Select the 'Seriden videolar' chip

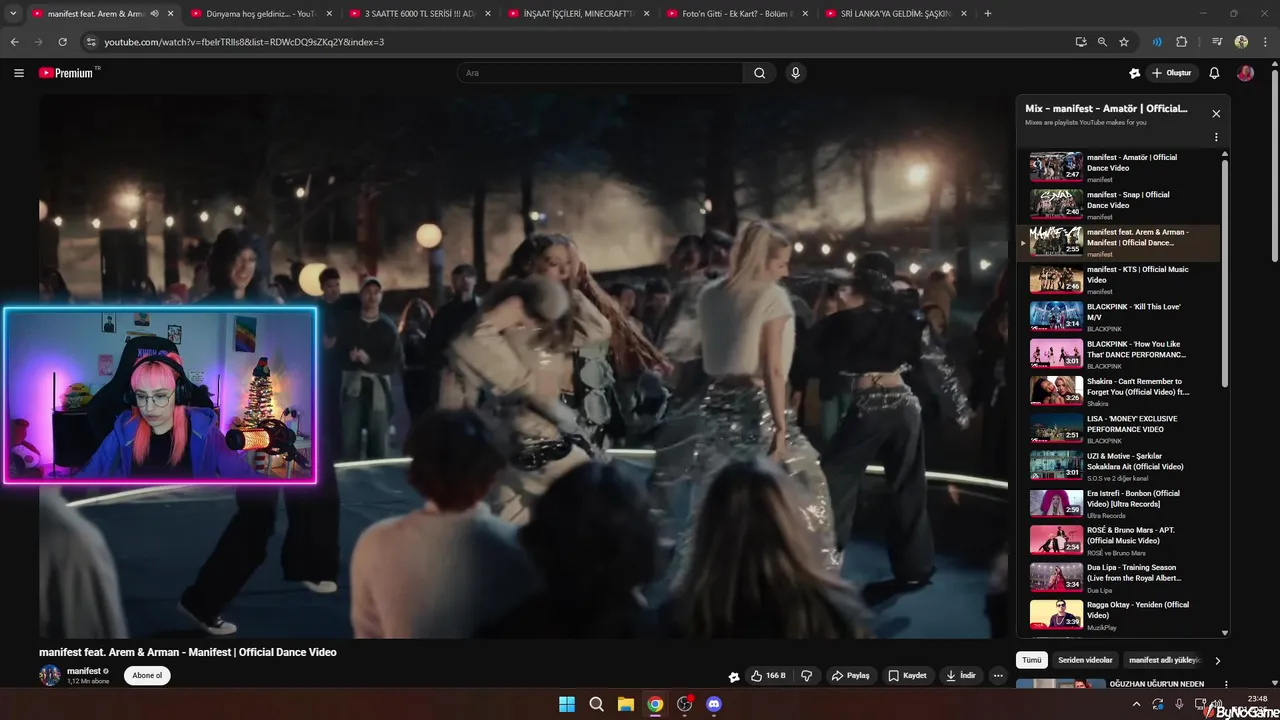pos(1085,660)
